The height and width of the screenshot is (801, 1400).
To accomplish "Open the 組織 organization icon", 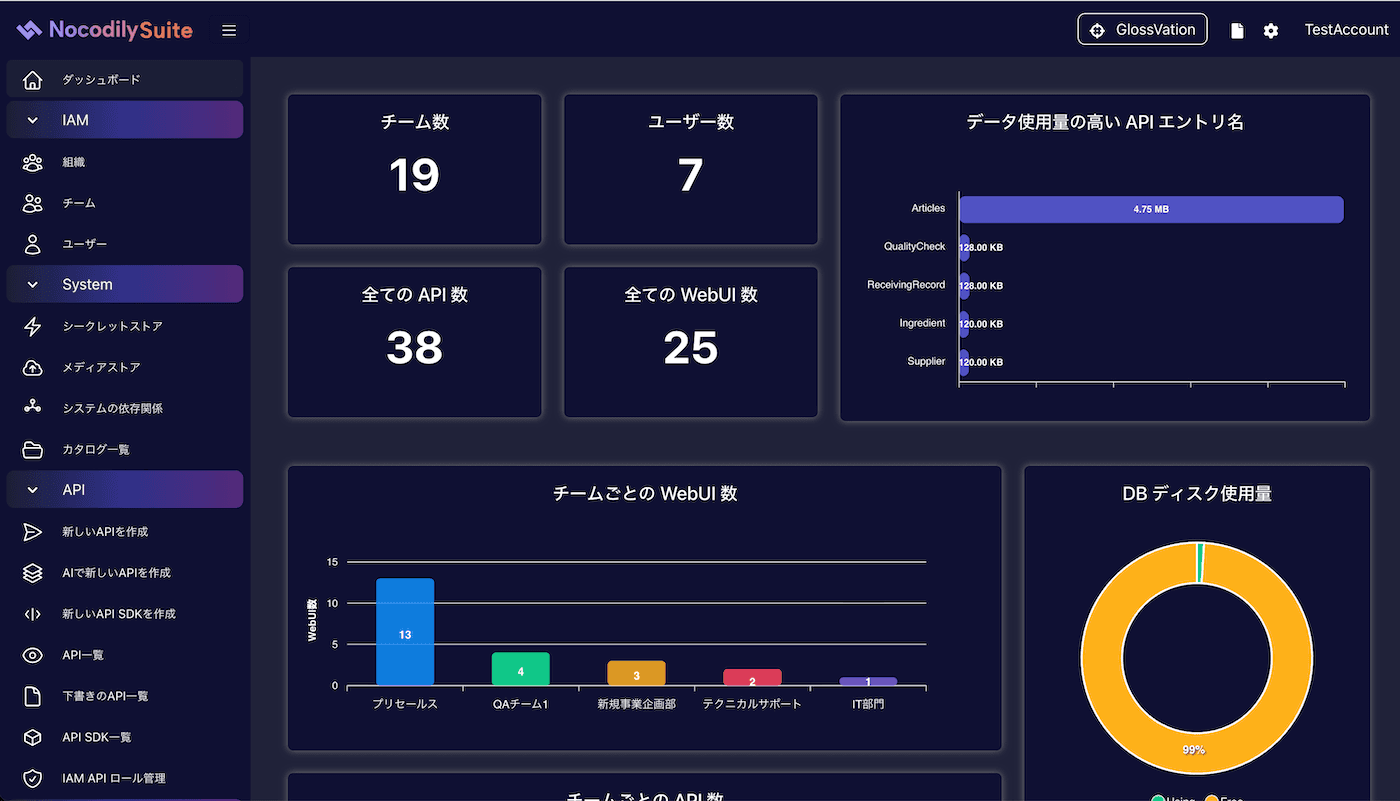I will (x=33, y=162).
